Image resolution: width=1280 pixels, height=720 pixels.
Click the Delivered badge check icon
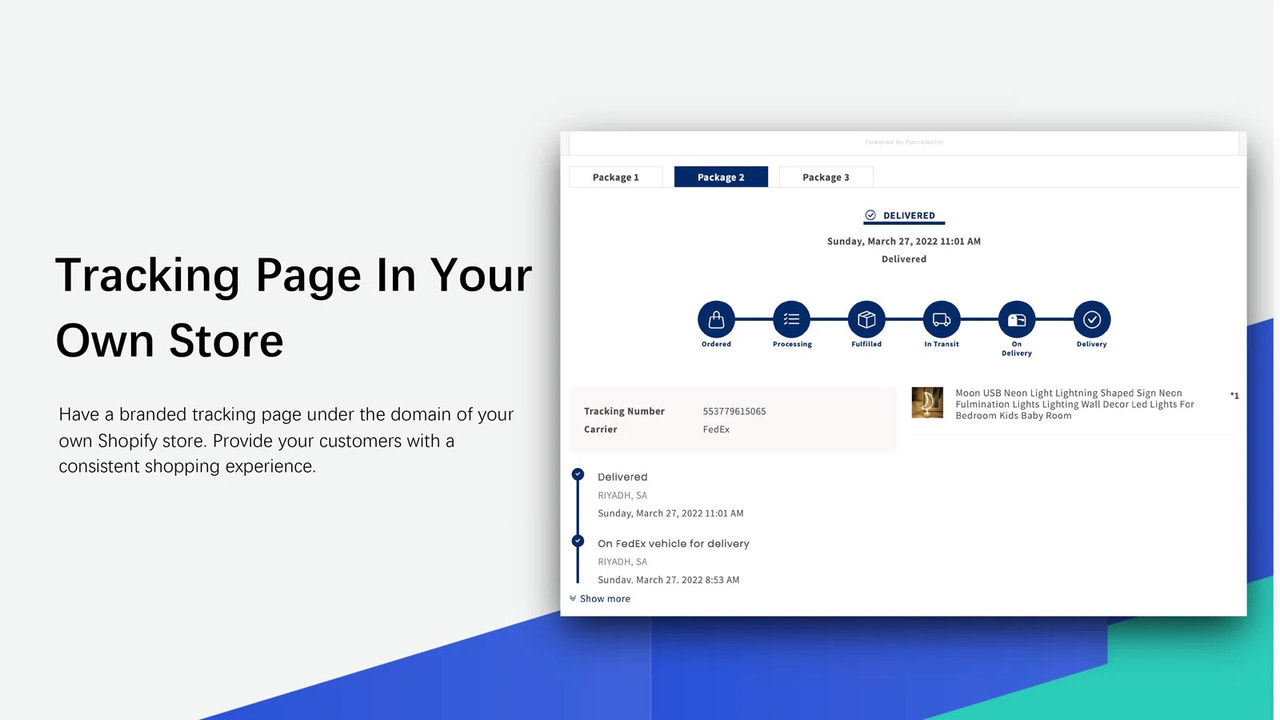pyautogui.click(x=871, y=214)
